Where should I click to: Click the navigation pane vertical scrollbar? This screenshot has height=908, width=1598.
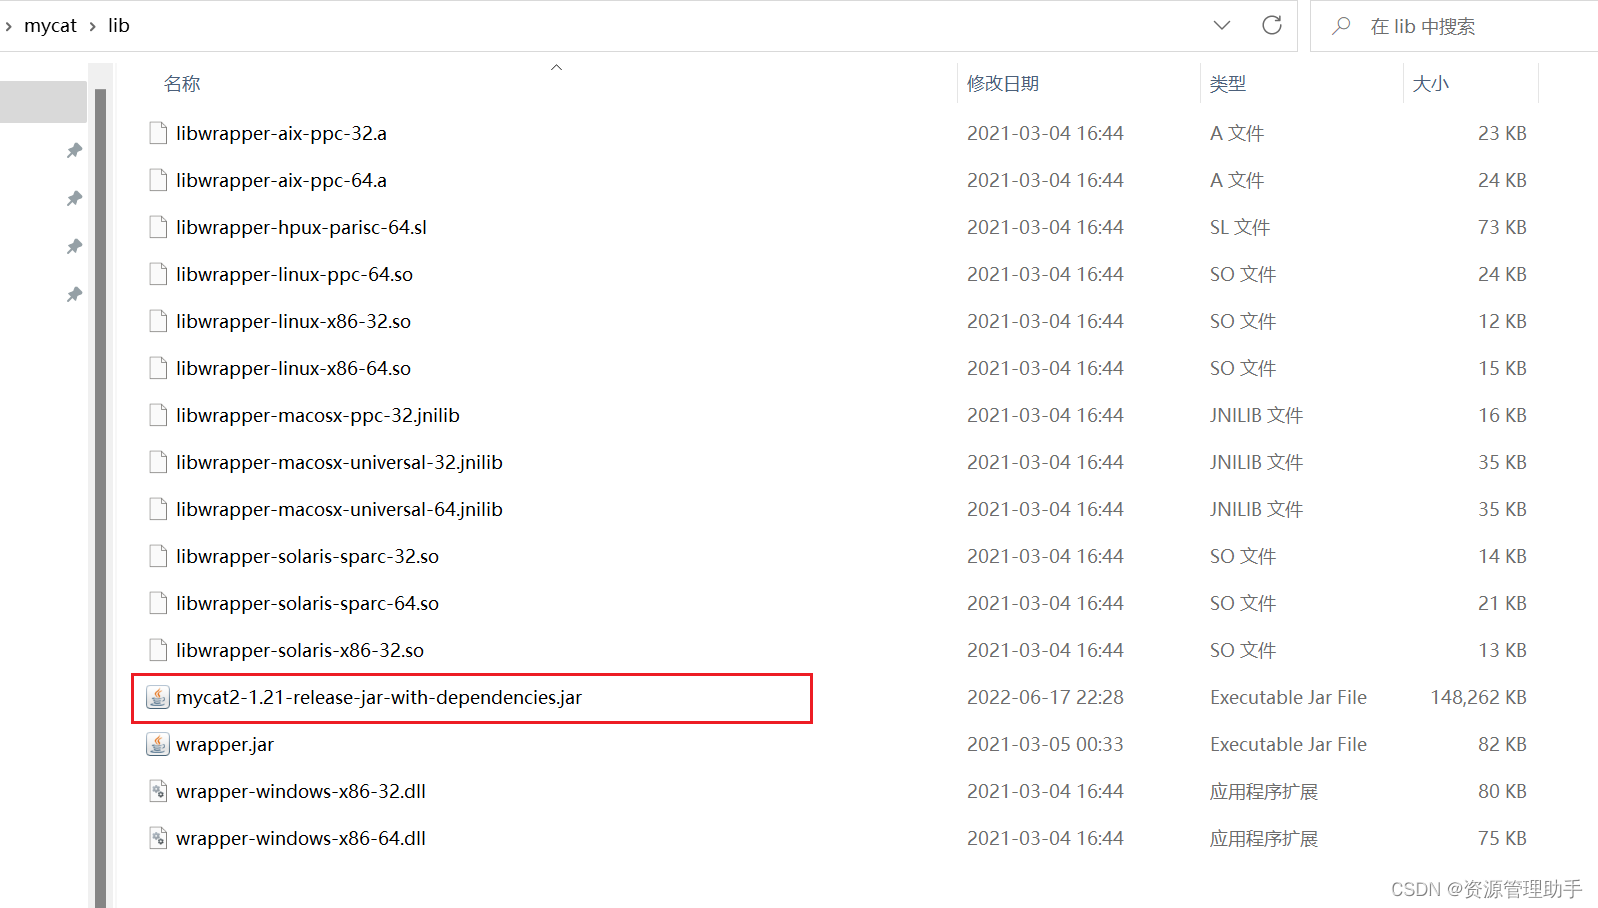click(100, 498)
